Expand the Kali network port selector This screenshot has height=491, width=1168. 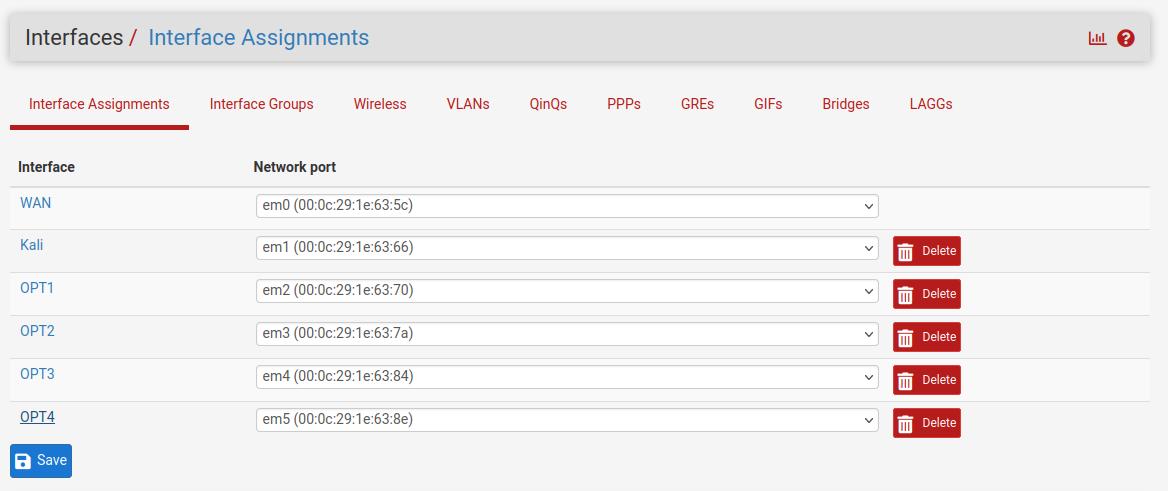[567, 248]
